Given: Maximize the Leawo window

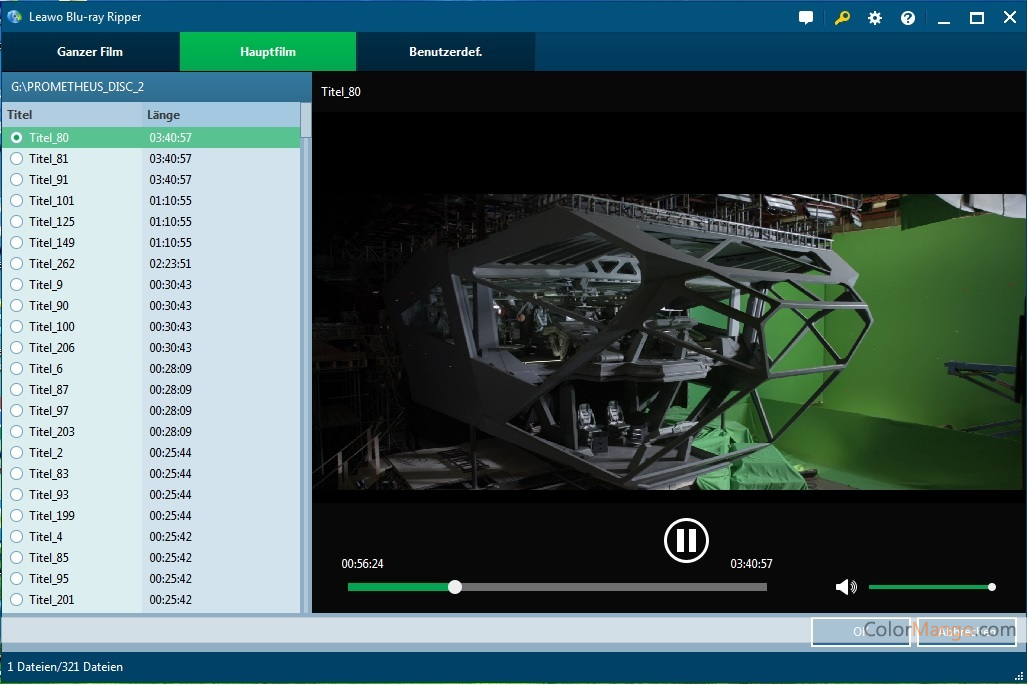Looking at the screenshot, I should (977, 18).
